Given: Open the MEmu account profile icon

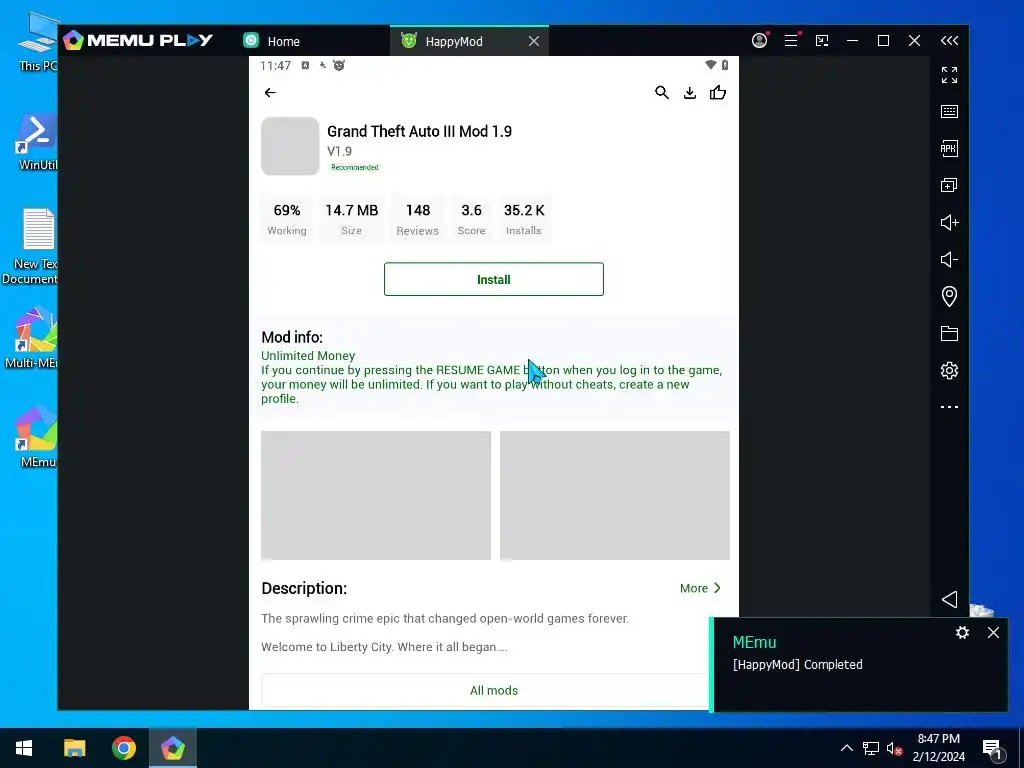Looking at the screenshot, I should click(760, 40).
